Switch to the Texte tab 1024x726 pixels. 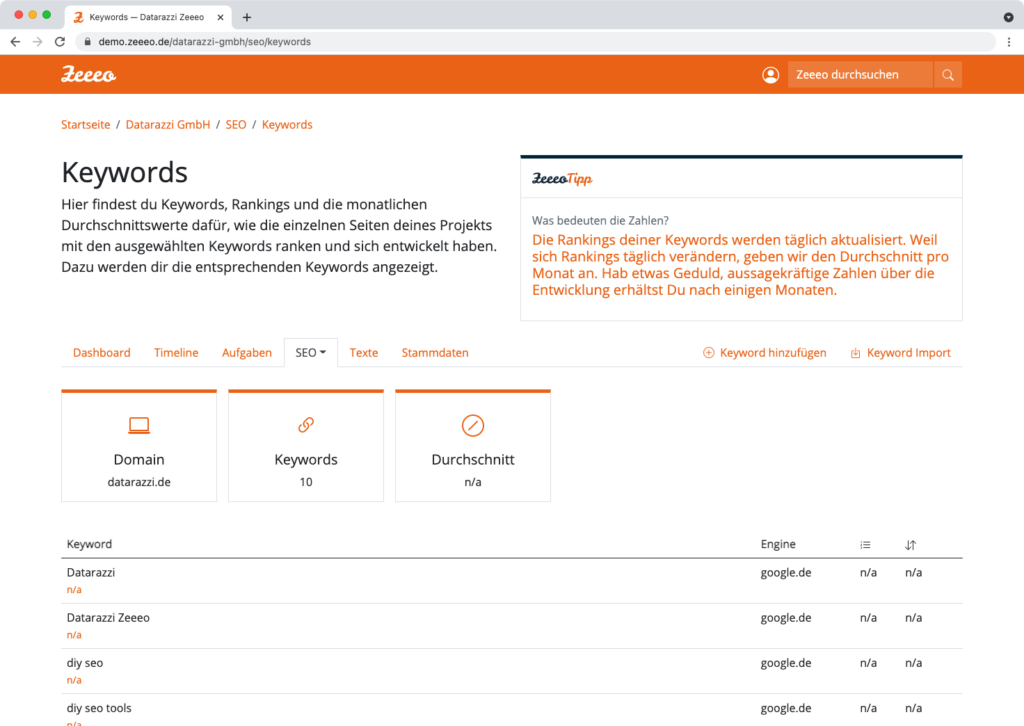pyautogui.click(x=364, y=353)
